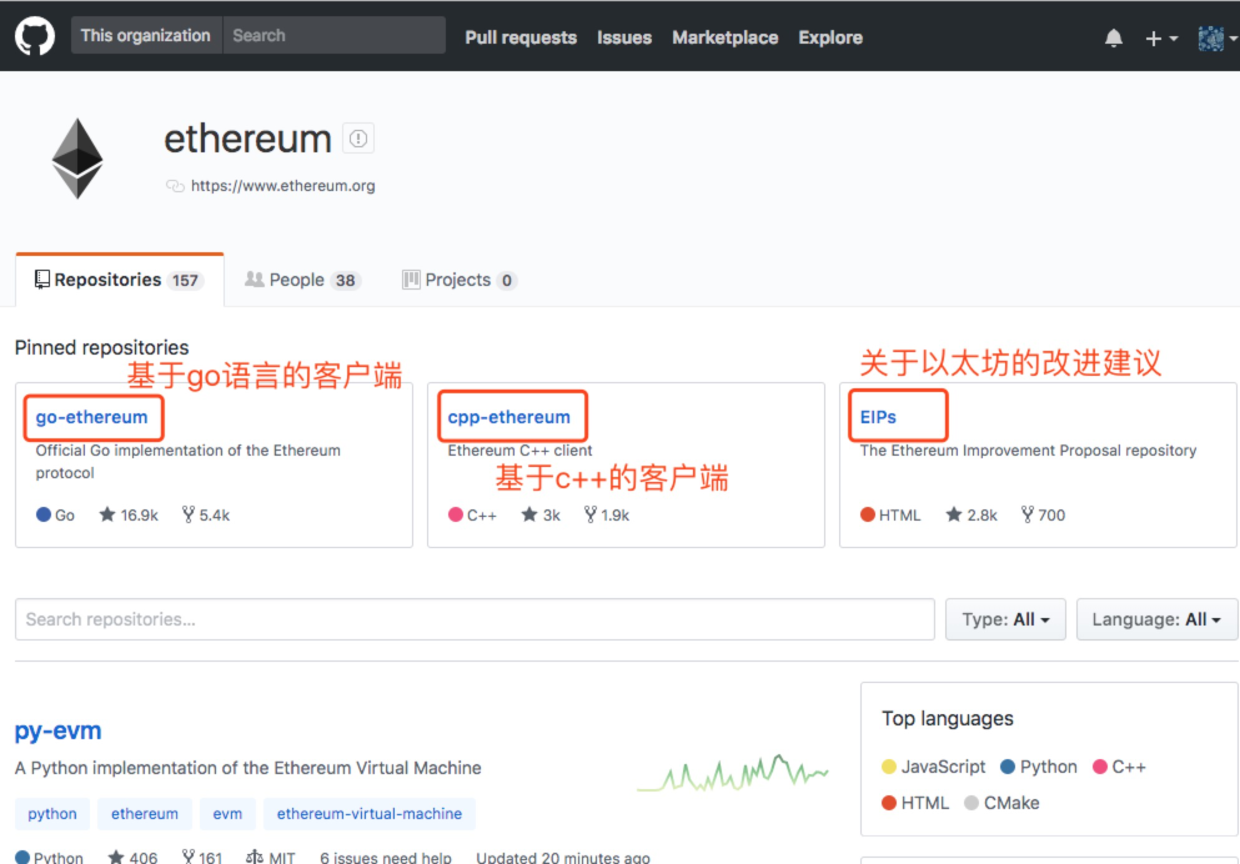Screen dimensions: 1240x864
Task: Open Explore in top navigation
Action: [830, 38]
